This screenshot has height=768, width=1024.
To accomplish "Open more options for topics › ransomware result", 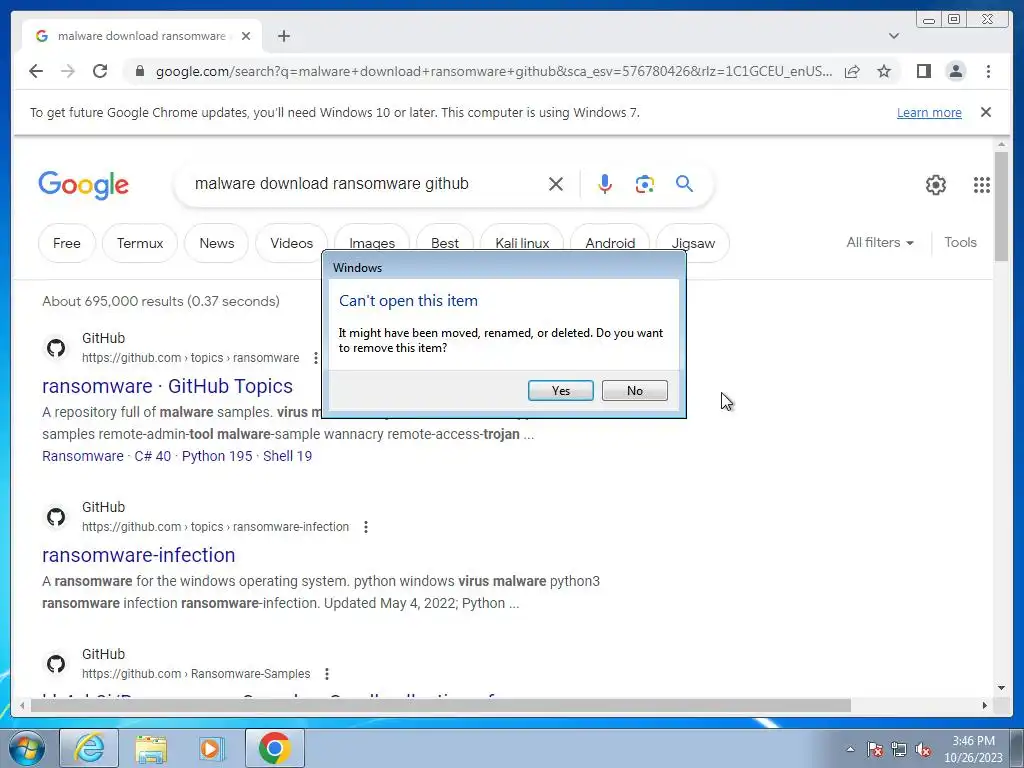I will 315,358.
